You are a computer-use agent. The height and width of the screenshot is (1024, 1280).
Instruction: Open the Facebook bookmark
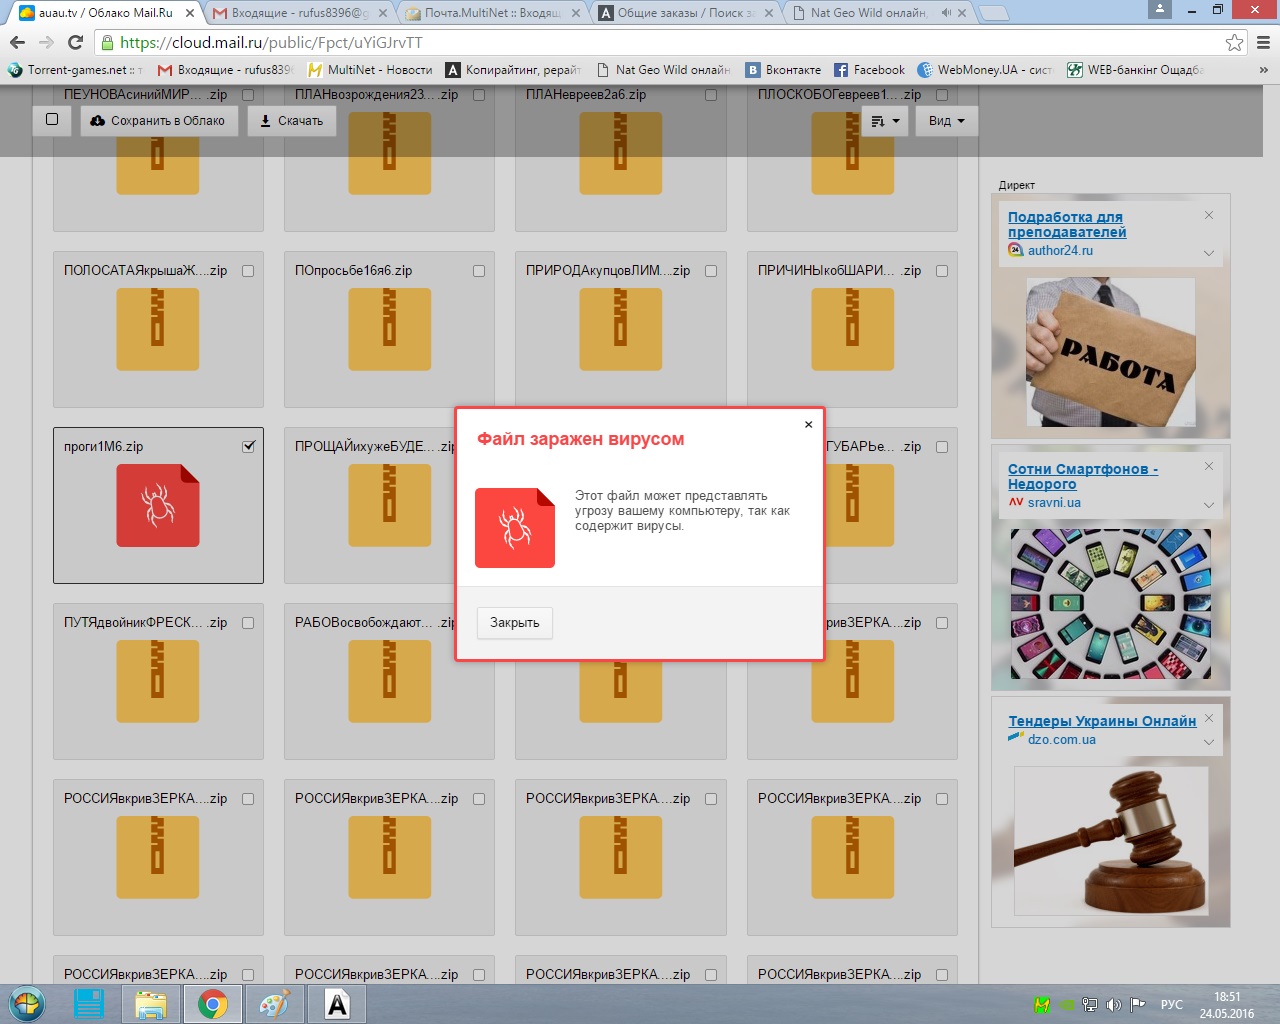pyautogui.click(x=869, y=70)
